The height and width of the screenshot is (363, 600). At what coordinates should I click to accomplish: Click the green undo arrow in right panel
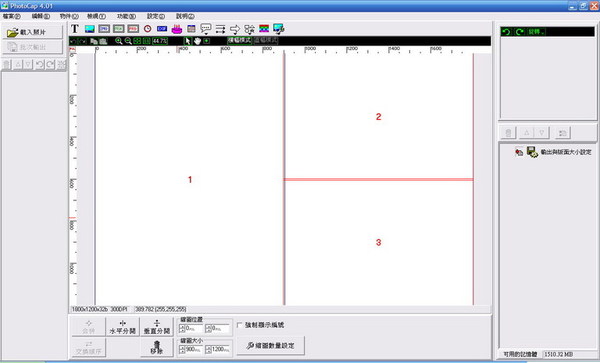point(506,32)
